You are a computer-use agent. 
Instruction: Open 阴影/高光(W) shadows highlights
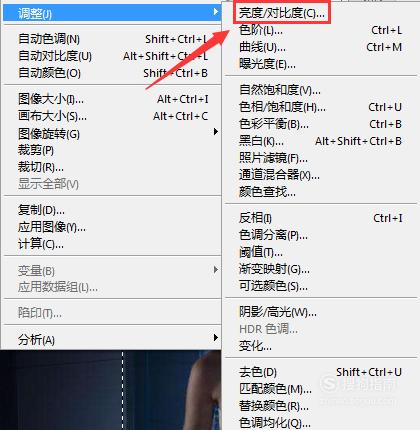tap(320, 312)
